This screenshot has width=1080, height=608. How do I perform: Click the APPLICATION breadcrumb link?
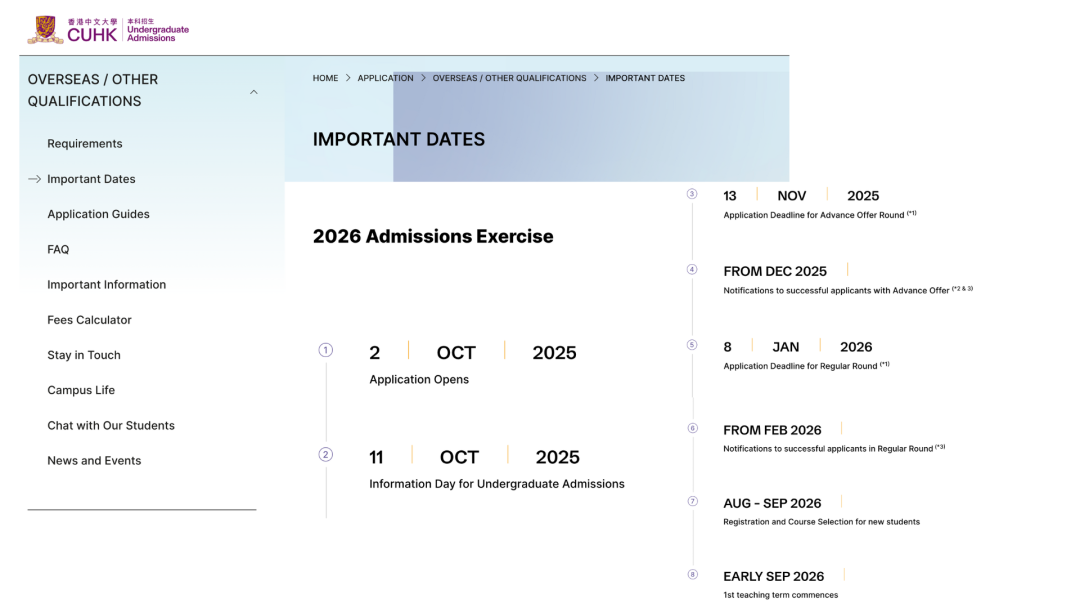click(x=385, y=78)
